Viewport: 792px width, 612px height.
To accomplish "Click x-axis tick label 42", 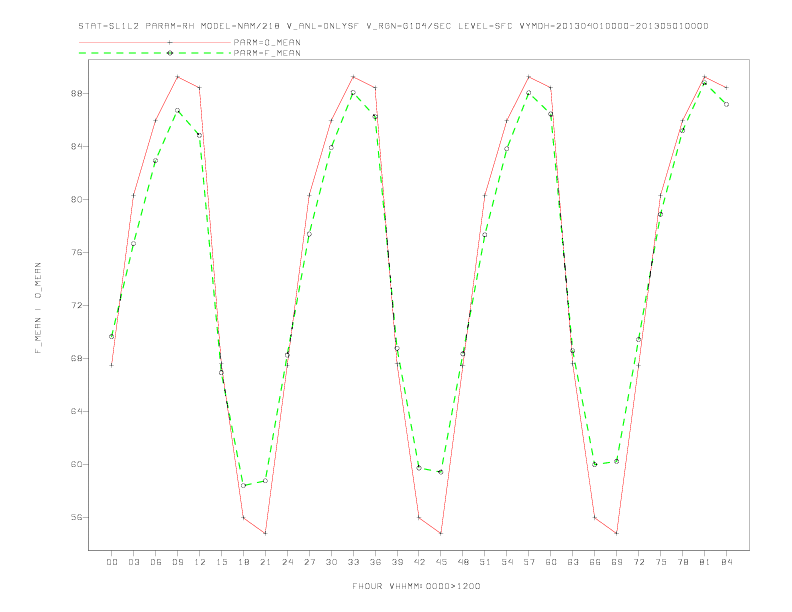I will click(419, 562).
